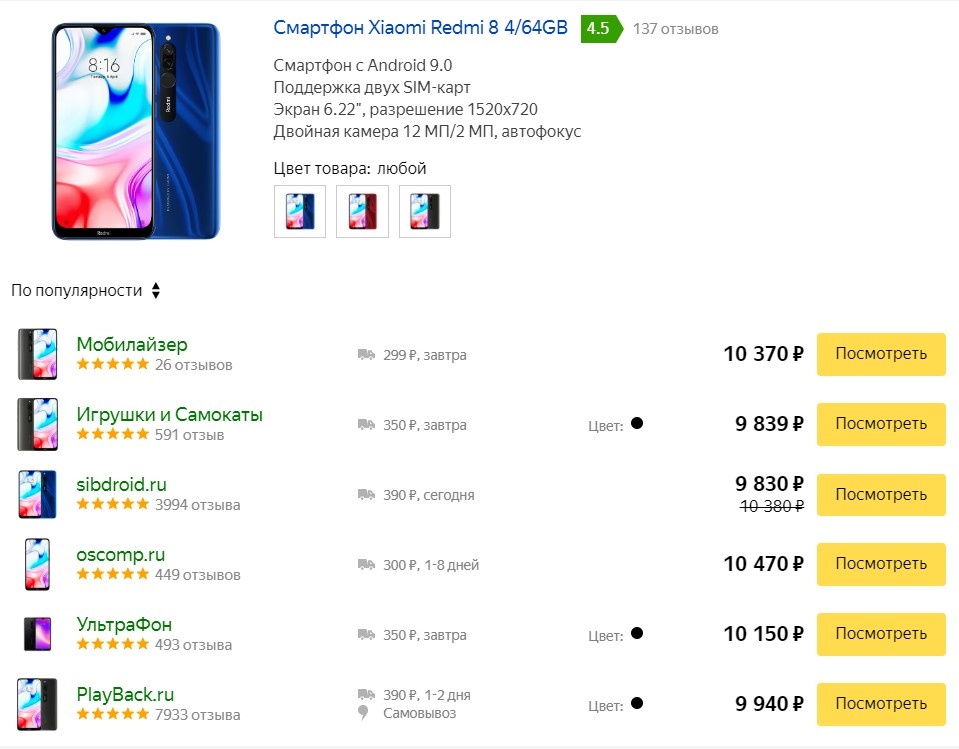
Task: Click the red phone color thumbnail
Action: coord(362,211)
